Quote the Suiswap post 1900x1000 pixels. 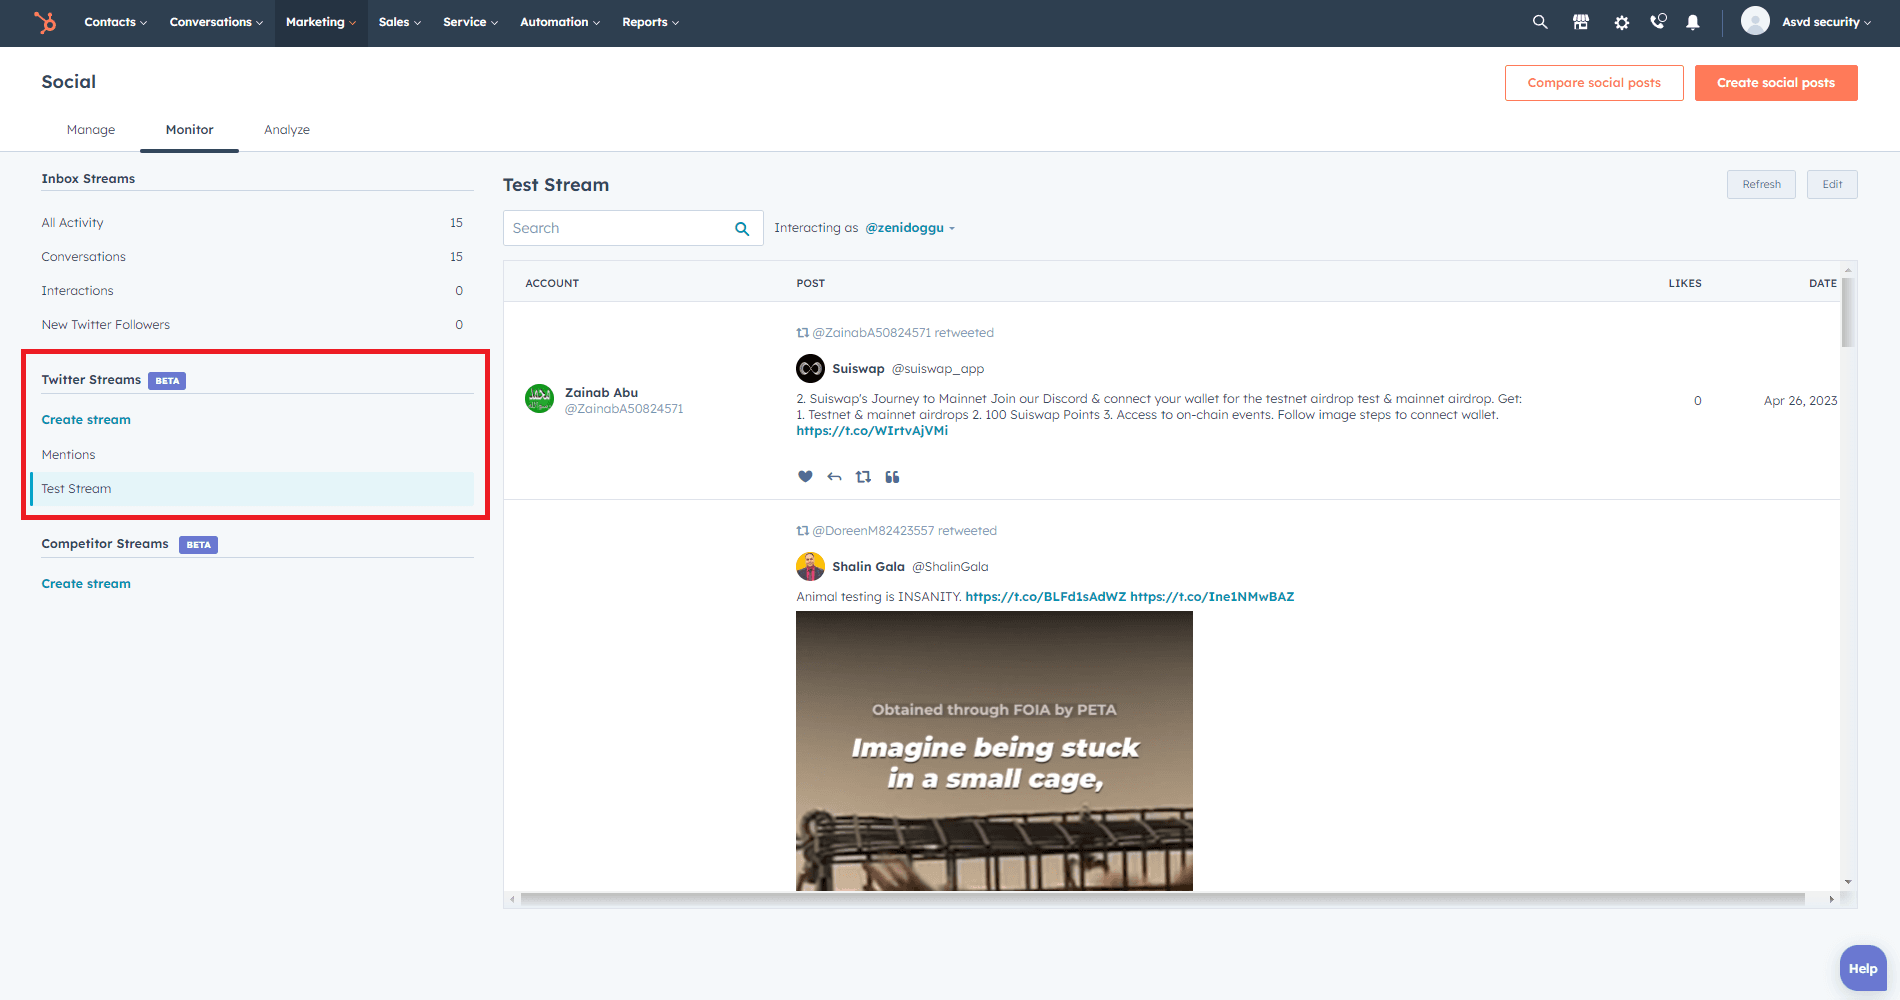click(892, 477)
